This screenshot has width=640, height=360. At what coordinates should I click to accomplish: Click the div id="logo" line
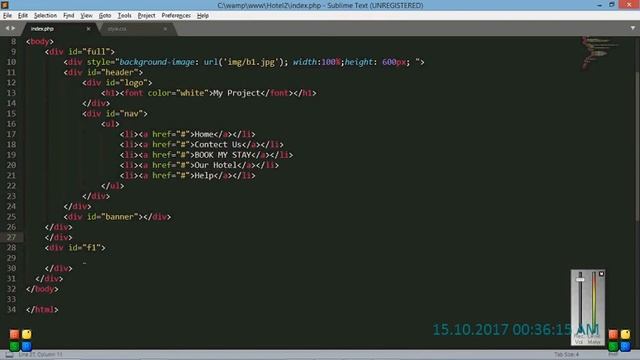pos(117,83)
